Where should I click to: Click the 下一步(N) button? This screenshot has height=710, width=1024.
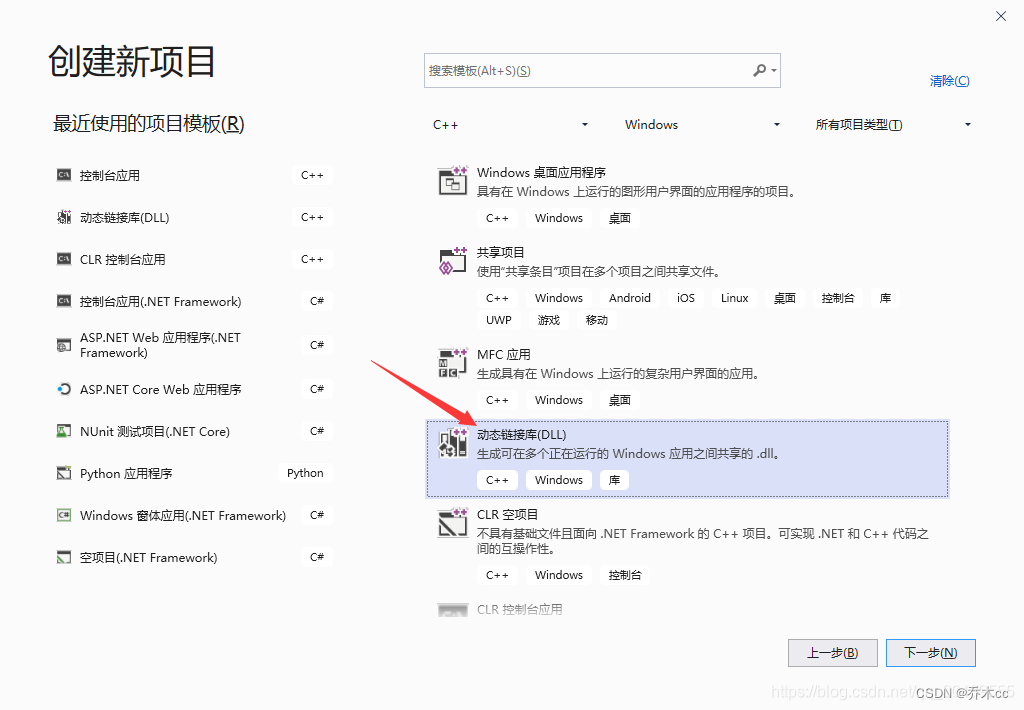point(931,653)
